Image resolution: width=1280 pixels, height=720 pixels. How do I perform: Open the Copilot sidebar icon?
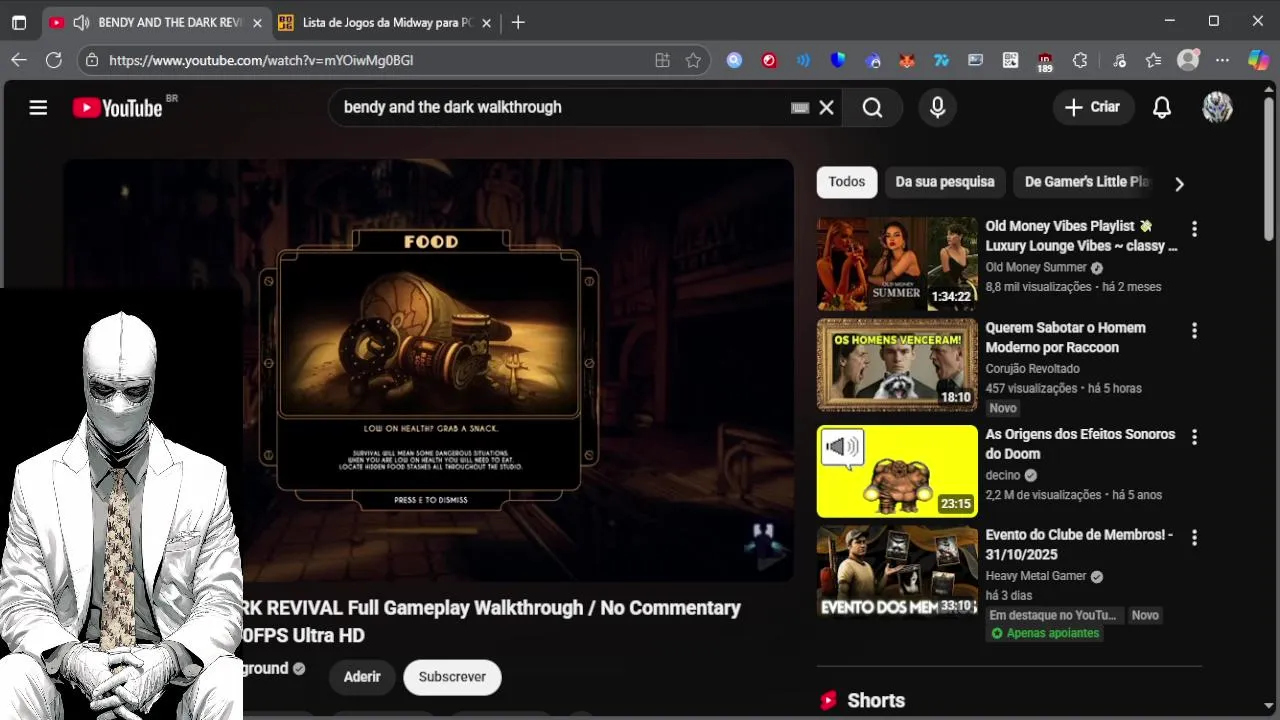pos(1258,60)
